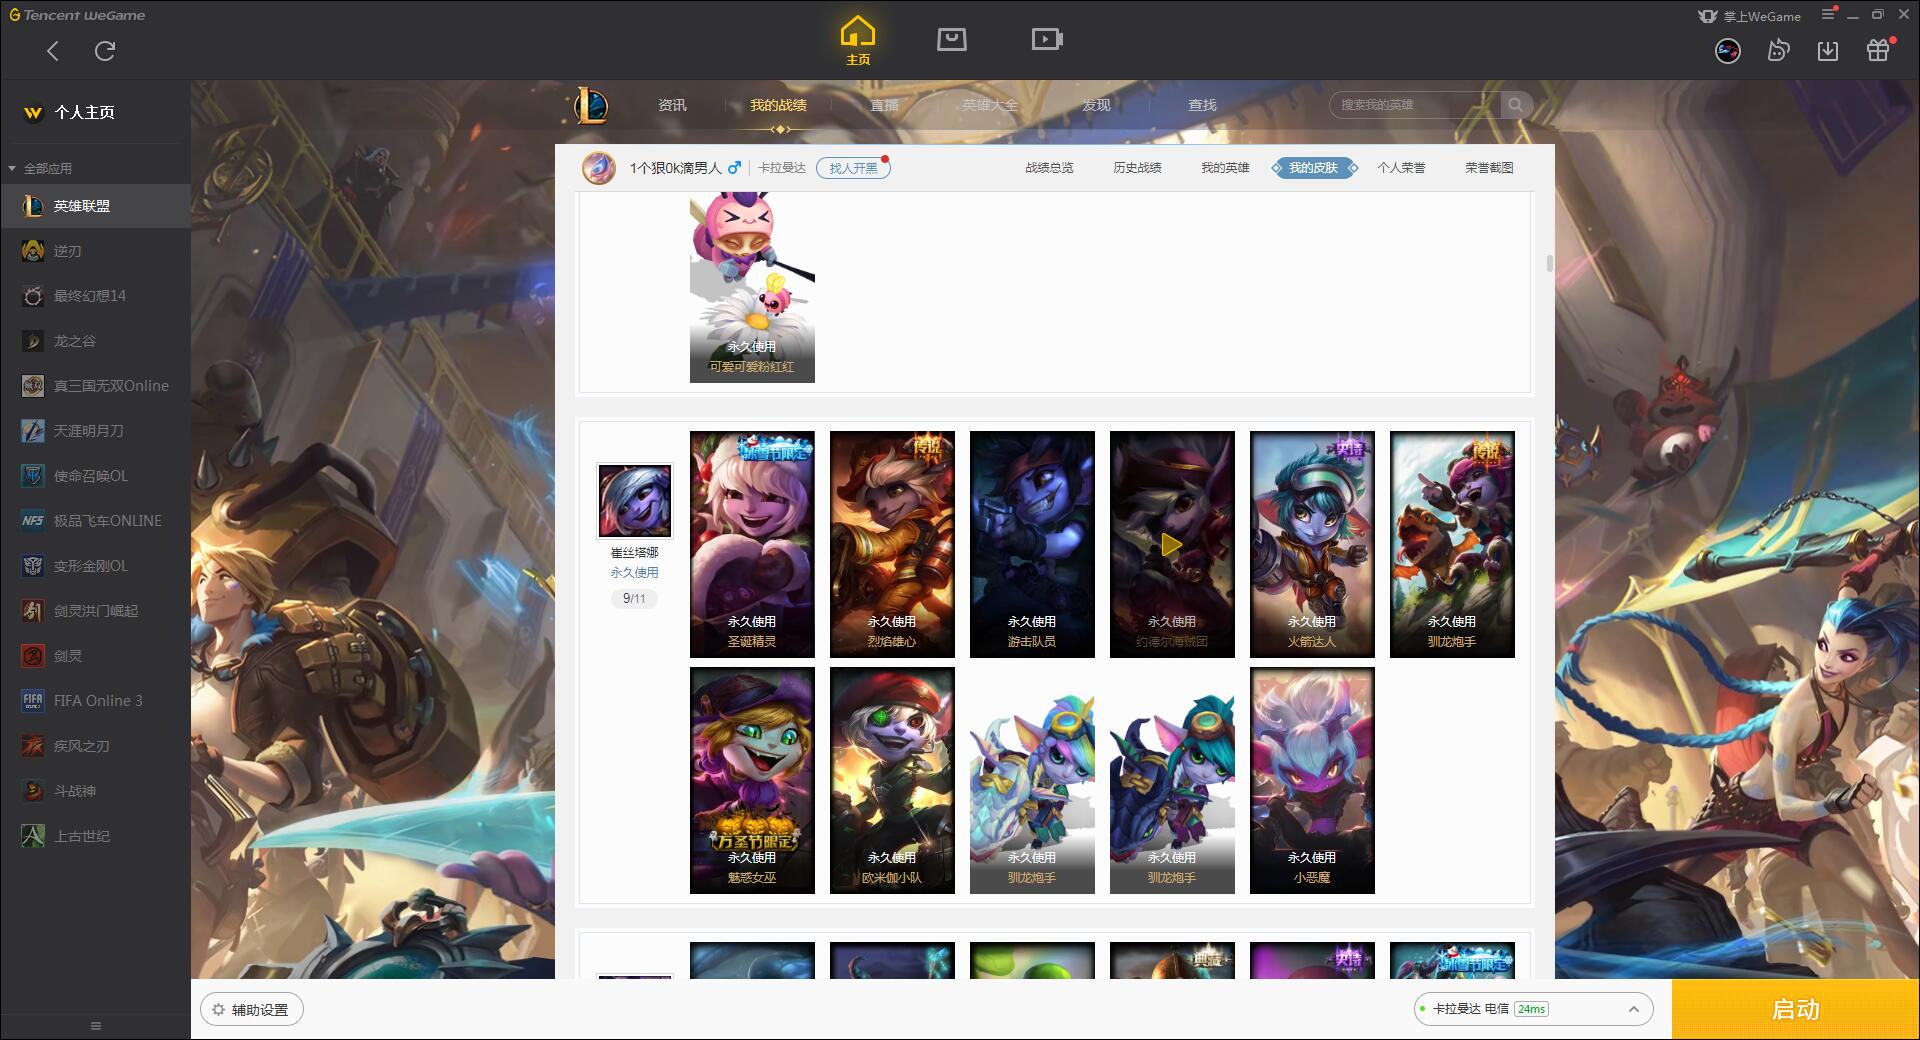Select 上古世纪 in the game list
This screenshot has height=1040, width=1920.
click(95, 836)
